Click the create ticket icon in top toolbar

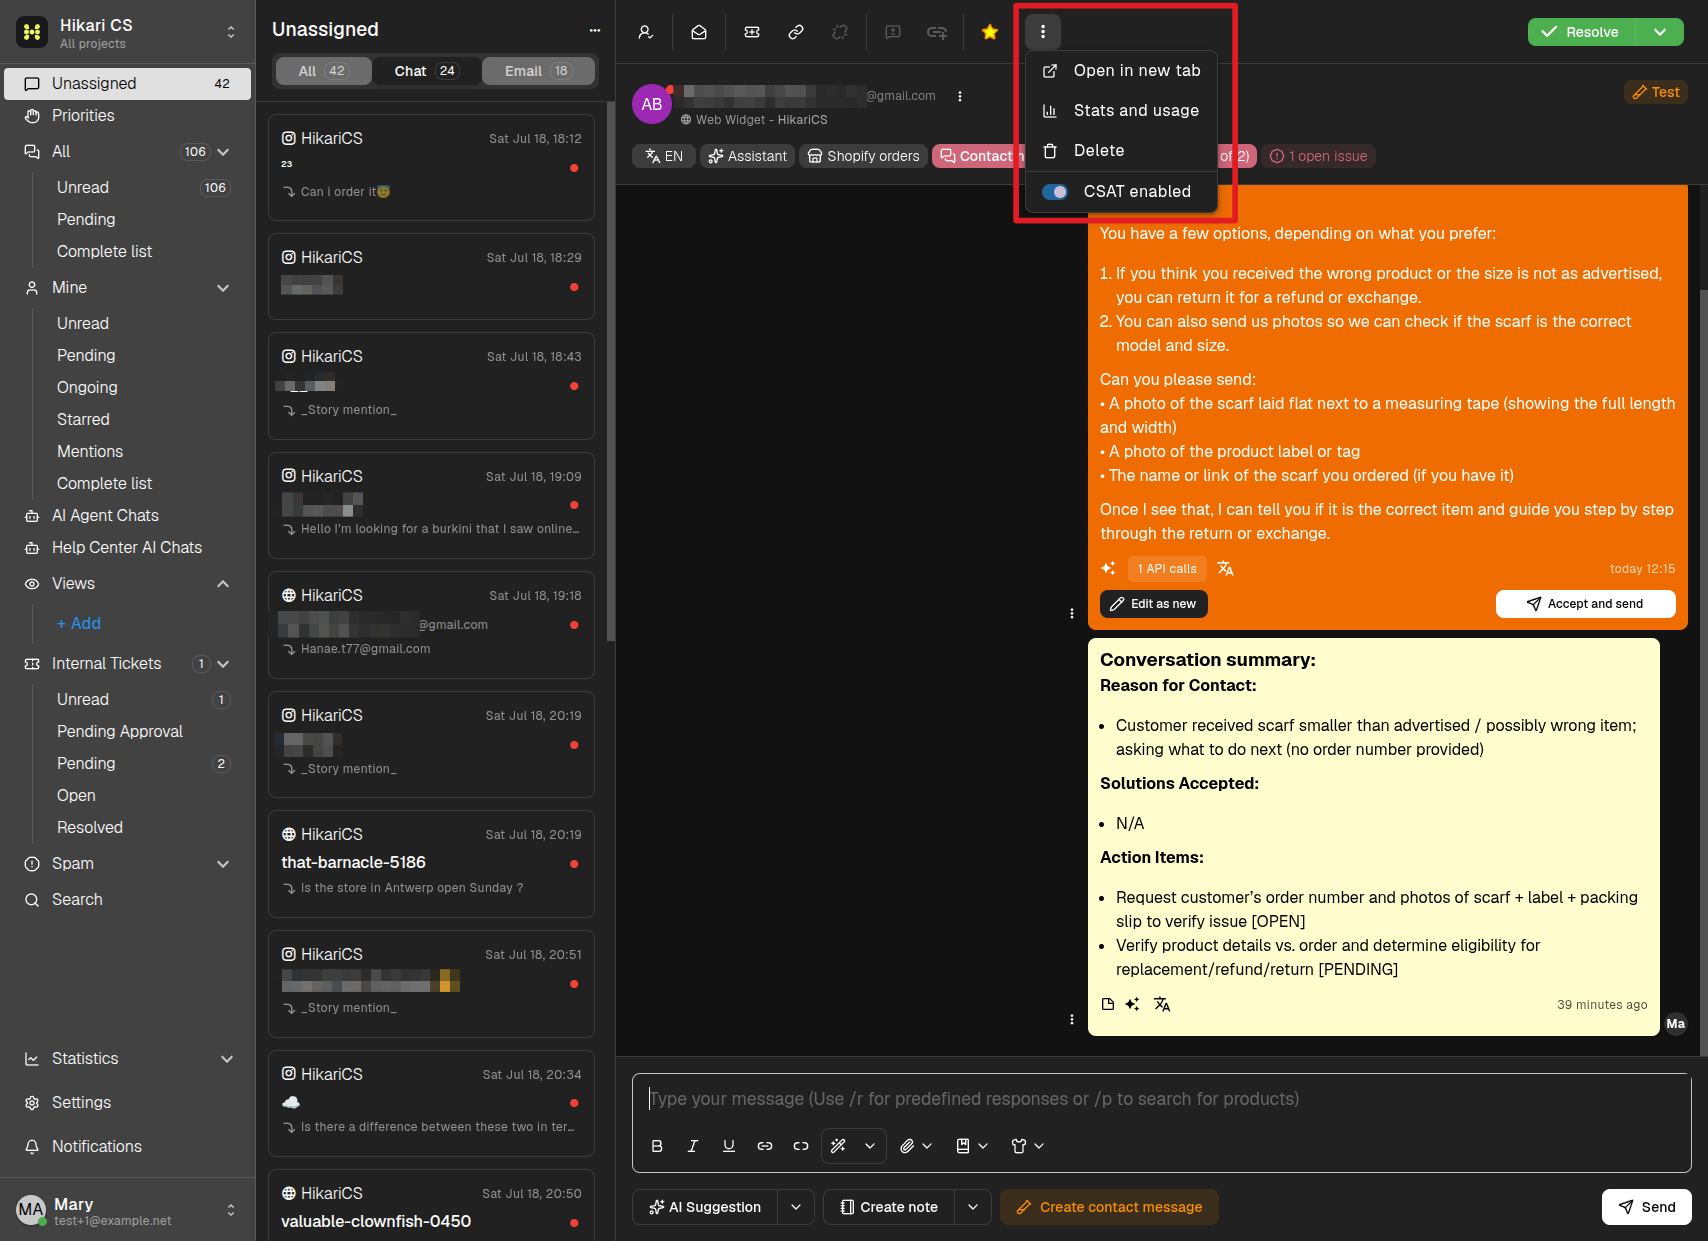tap(752, 32)
